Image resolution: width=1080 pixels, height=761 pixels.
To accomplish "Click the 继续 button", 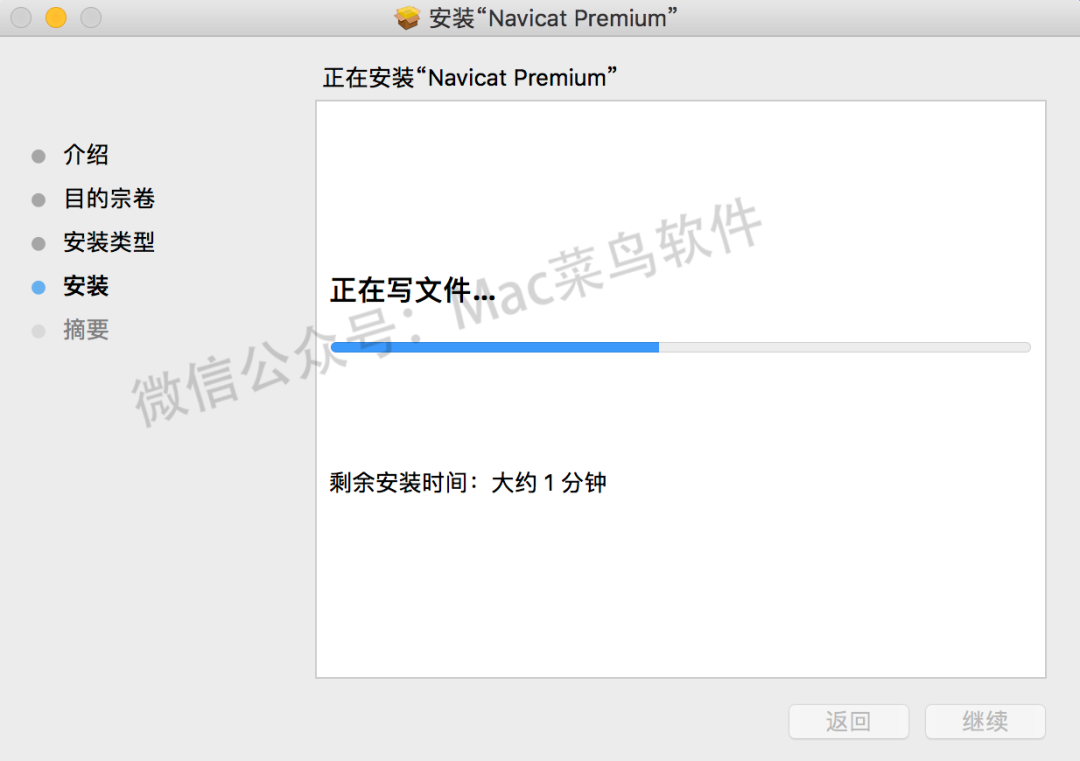I will (x=985, y=721).
